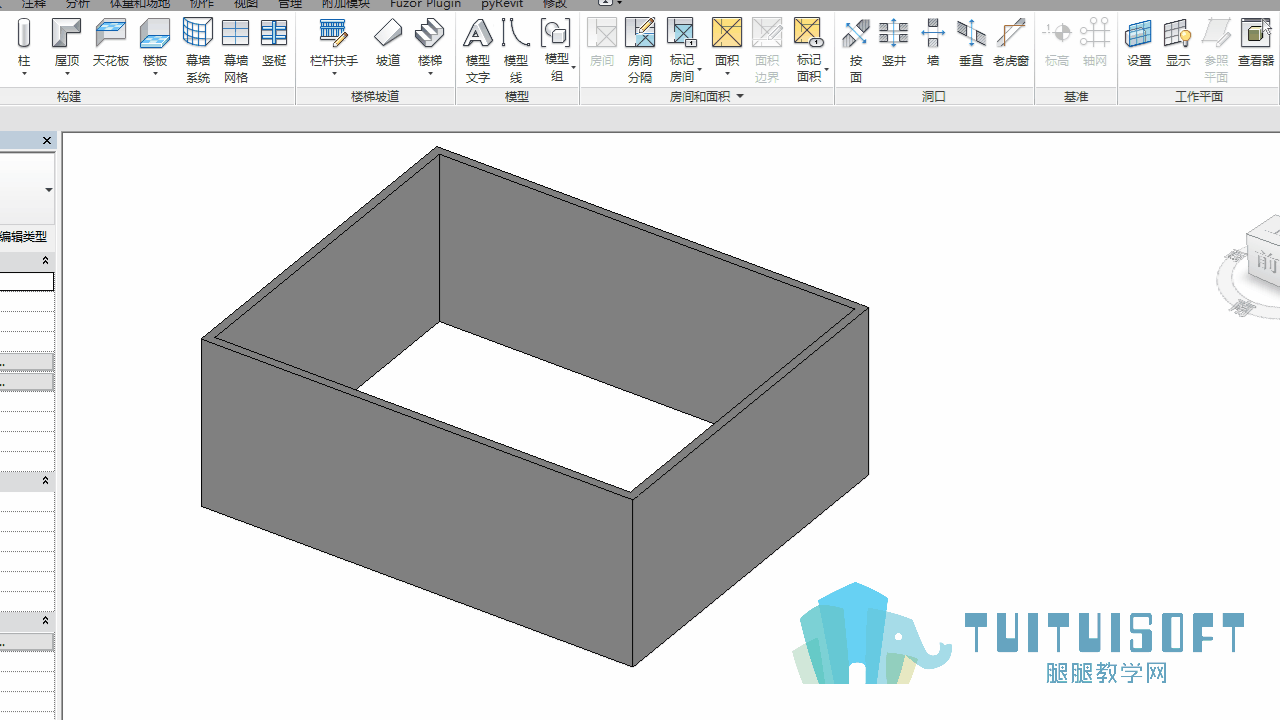Open the 查看器 work plane viewer
Viewport: 1280px width, 720px height.
coord(1256,44)
